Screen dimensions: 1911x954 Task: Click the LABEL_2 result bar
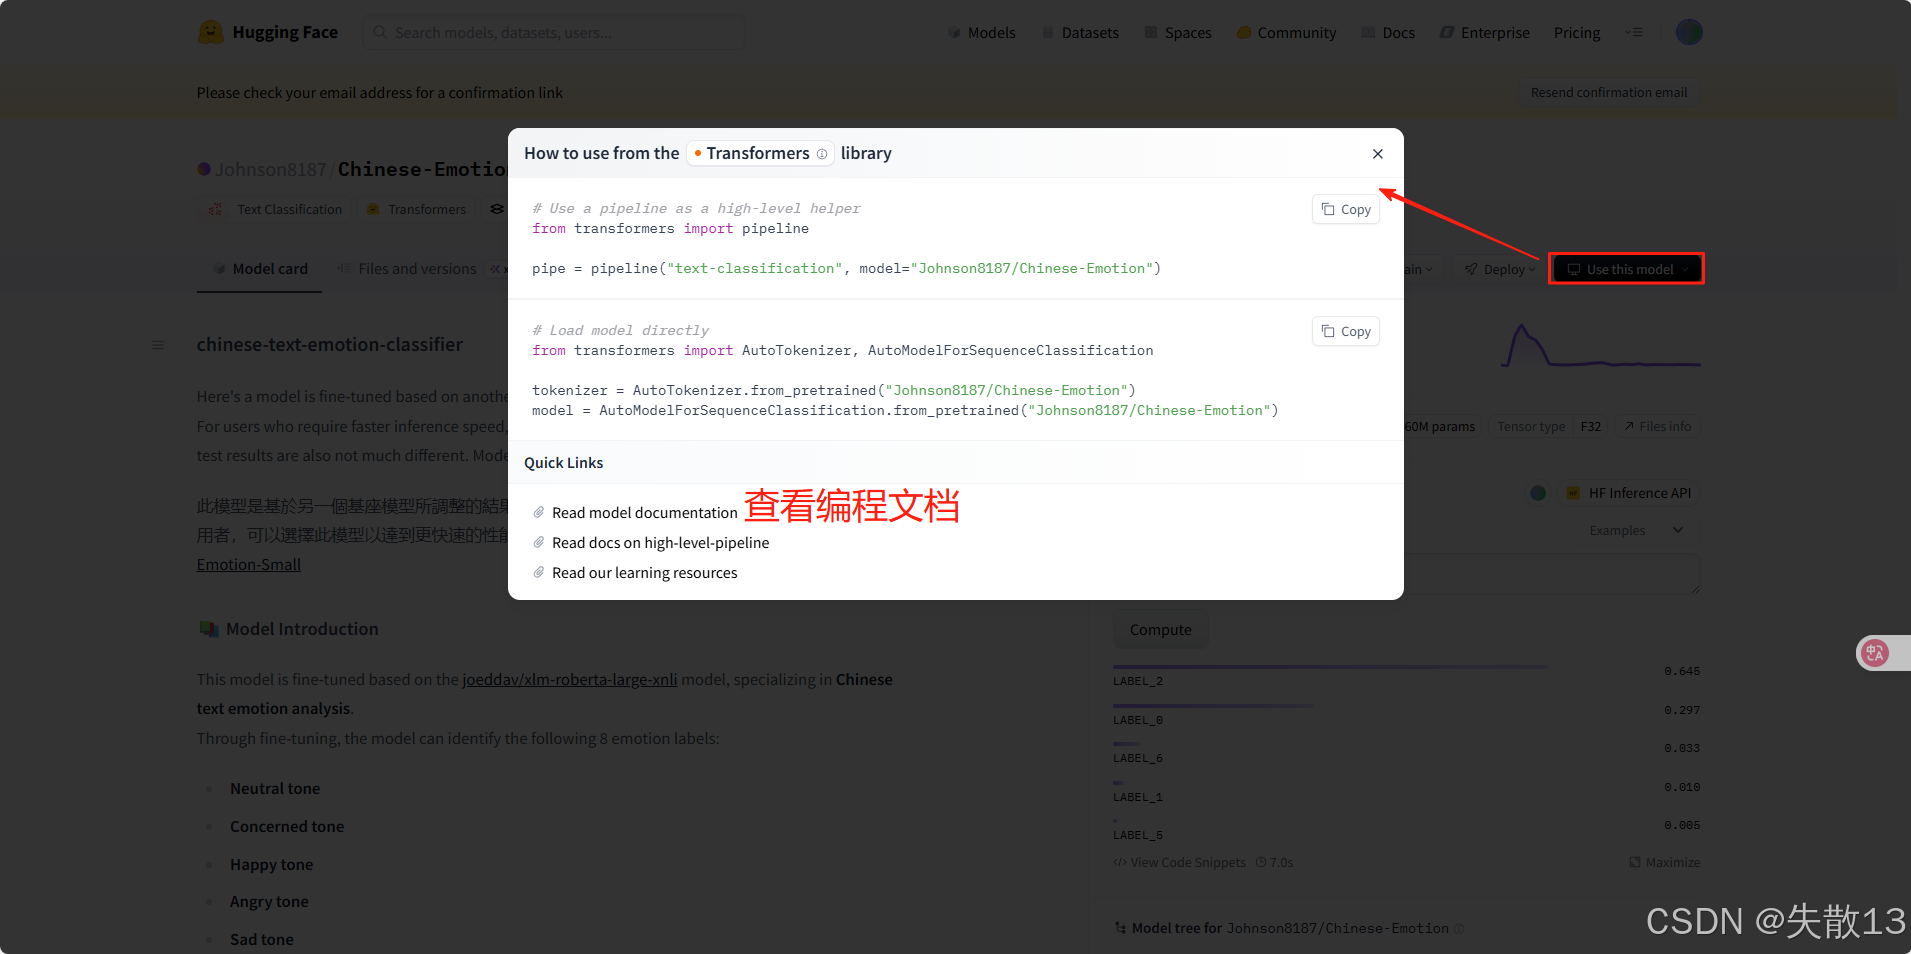[1331, 667]
